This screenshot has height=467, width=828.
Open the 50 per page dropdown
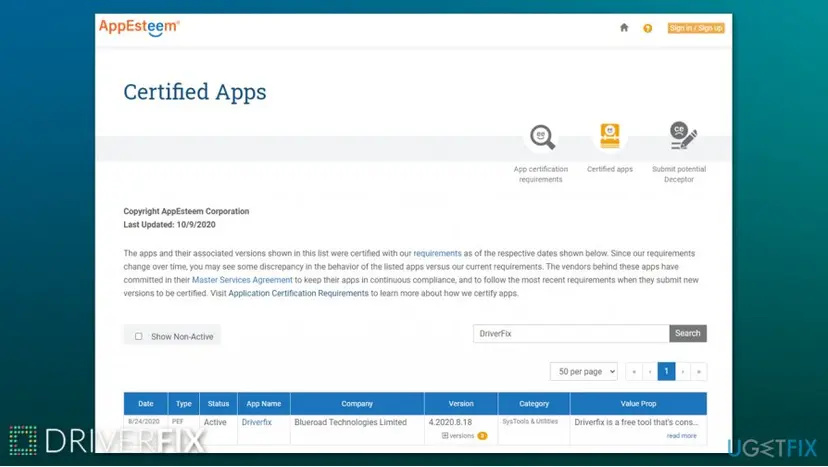pos(584,371)
